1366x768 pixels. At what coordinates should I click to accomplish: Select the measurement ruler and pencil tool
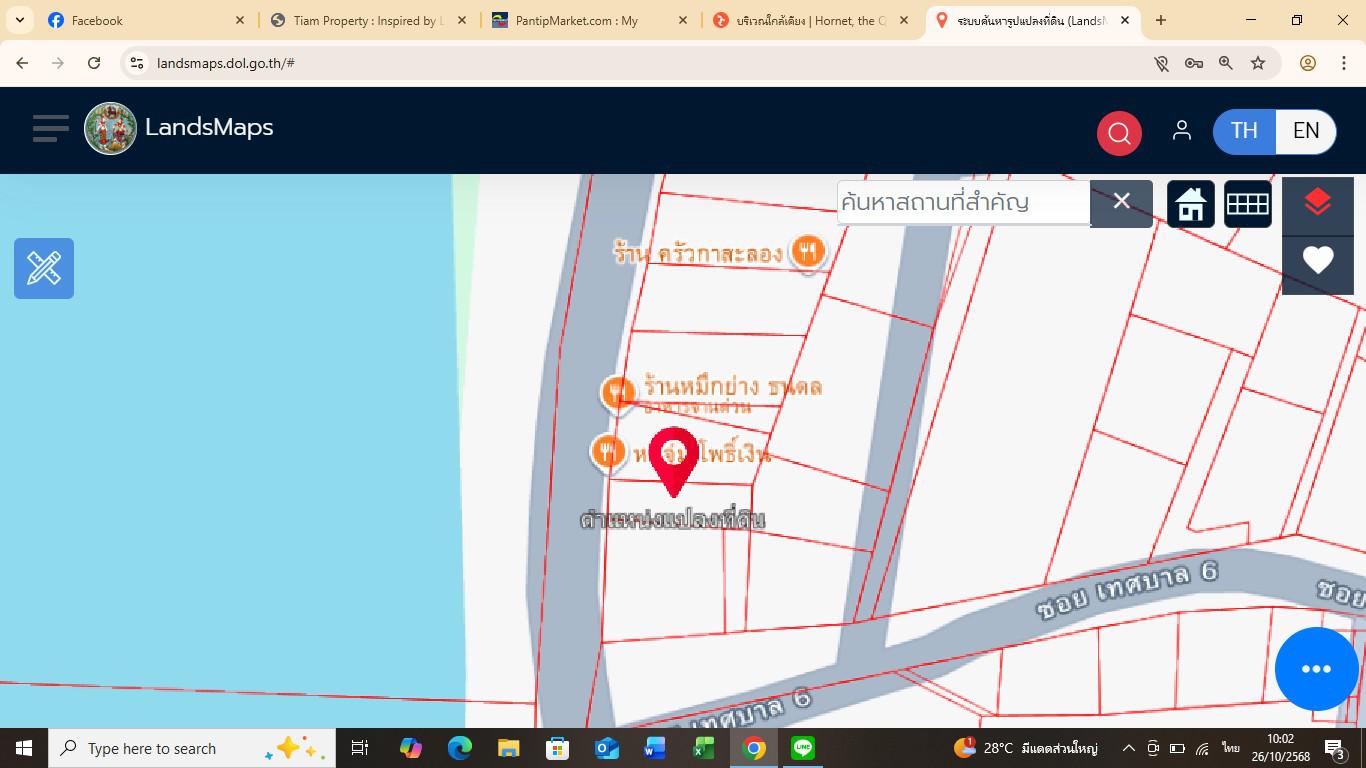[44, 268]
